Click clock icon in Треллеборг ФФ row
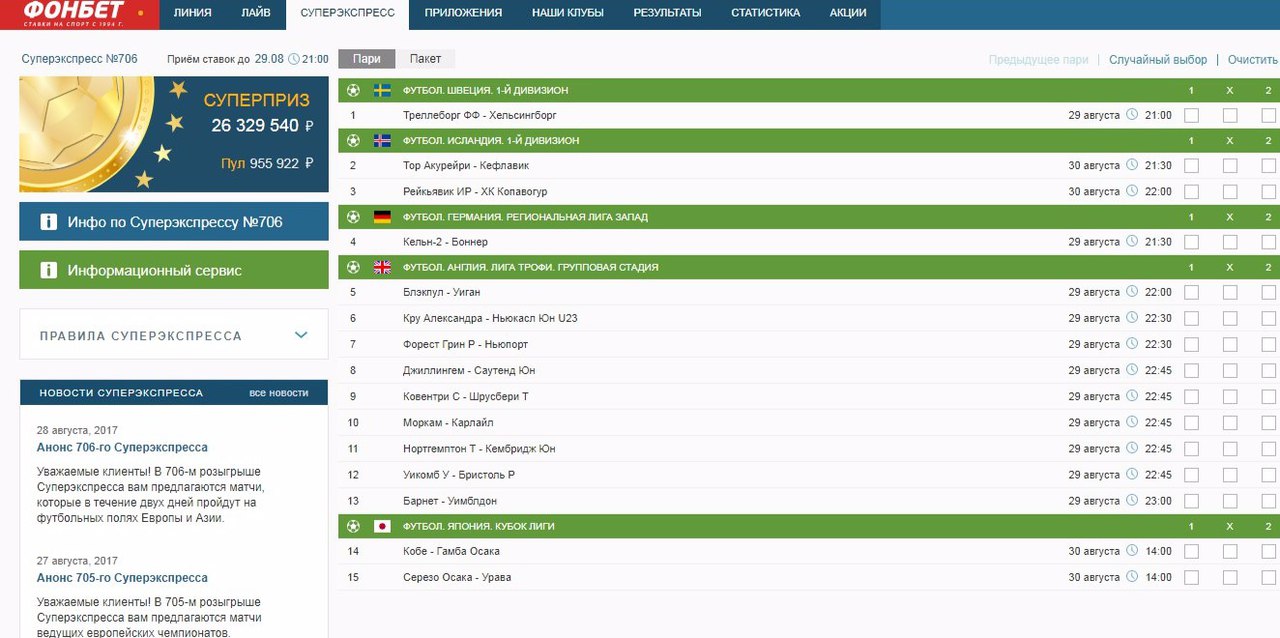Image resolution: width=1280 pixels, height=638 pixels. [1132, 115]
